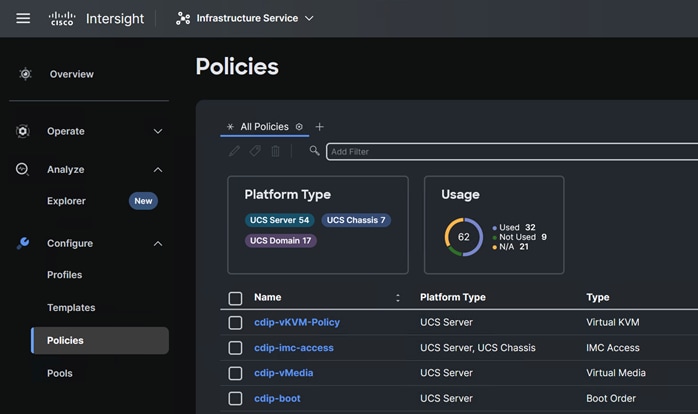Click the Platform Type column header

pyautogui.click(x=453, y=297)
